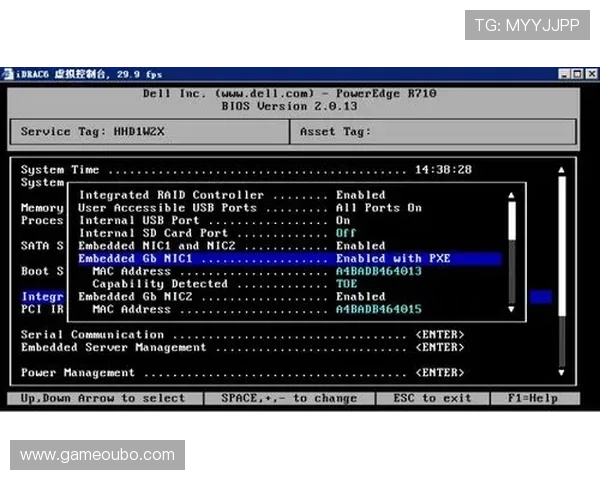600x480 pixels.
Task: Minimize the iDRAC6 virtual console window
Action: click(x=565, y=74)
